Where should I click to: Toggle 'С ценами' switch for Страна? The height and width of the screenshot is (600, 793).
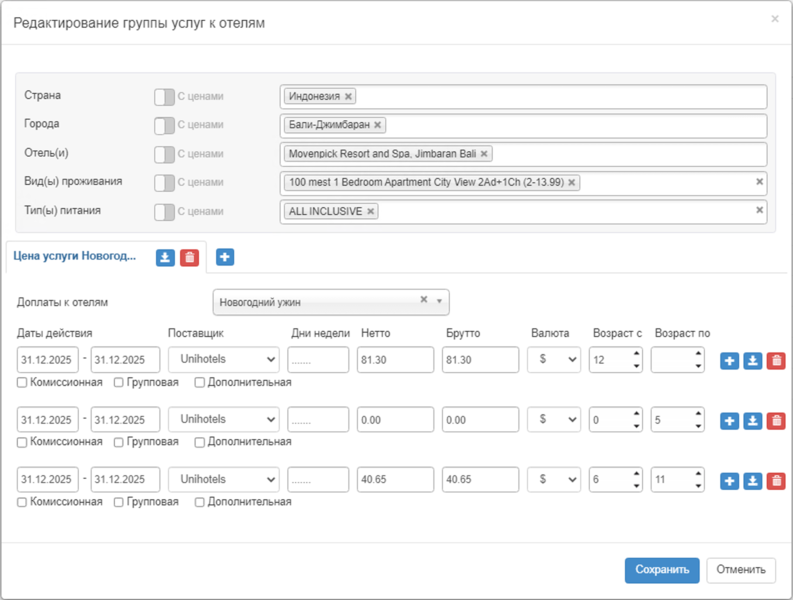(x=164, y=97)
